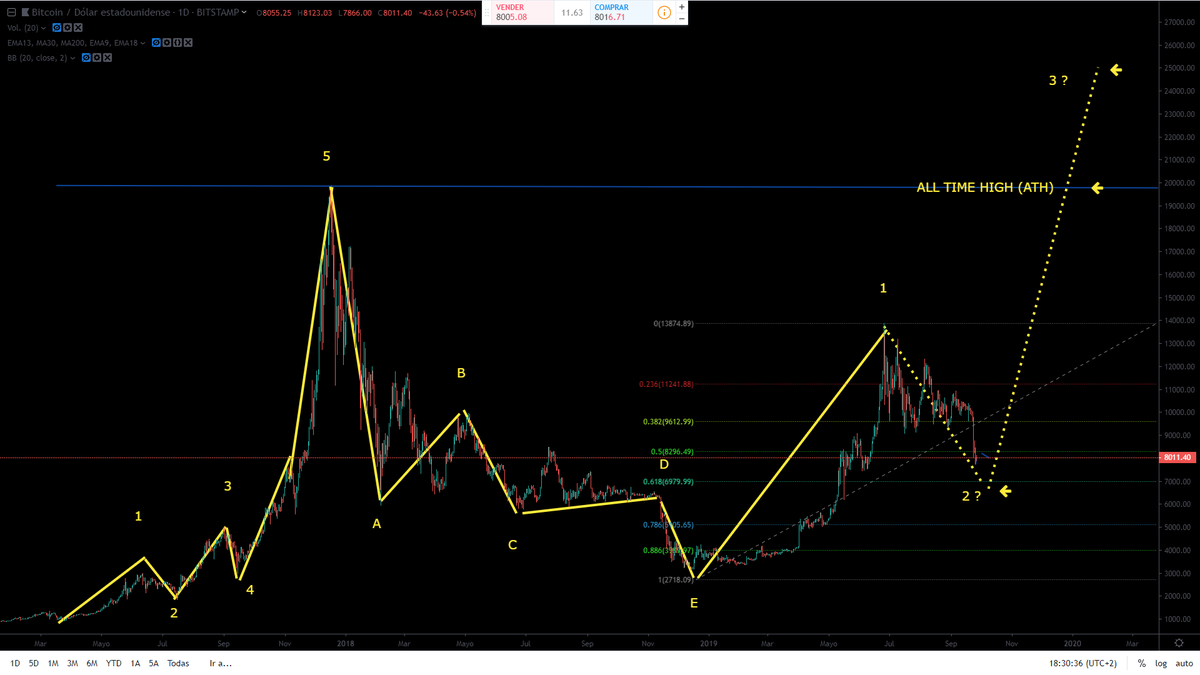Select the YTD time range
This screenshot has height=675, width=1200.
click(114, 663)
